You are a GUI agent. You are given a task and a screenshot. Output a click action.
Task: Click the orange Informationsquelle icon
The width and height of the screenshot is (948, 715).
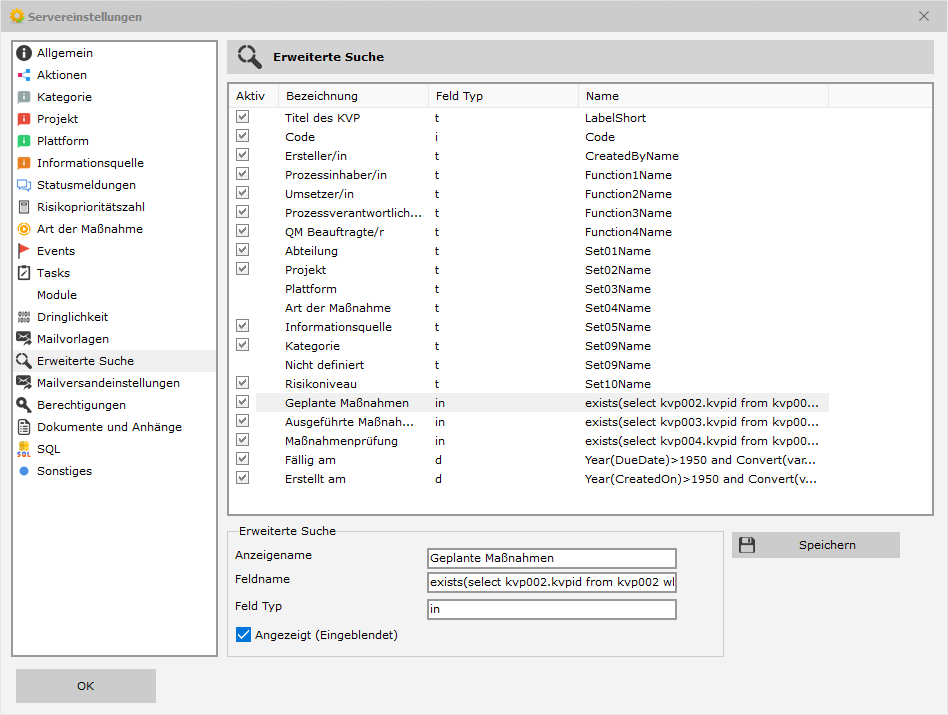point(24,163)
